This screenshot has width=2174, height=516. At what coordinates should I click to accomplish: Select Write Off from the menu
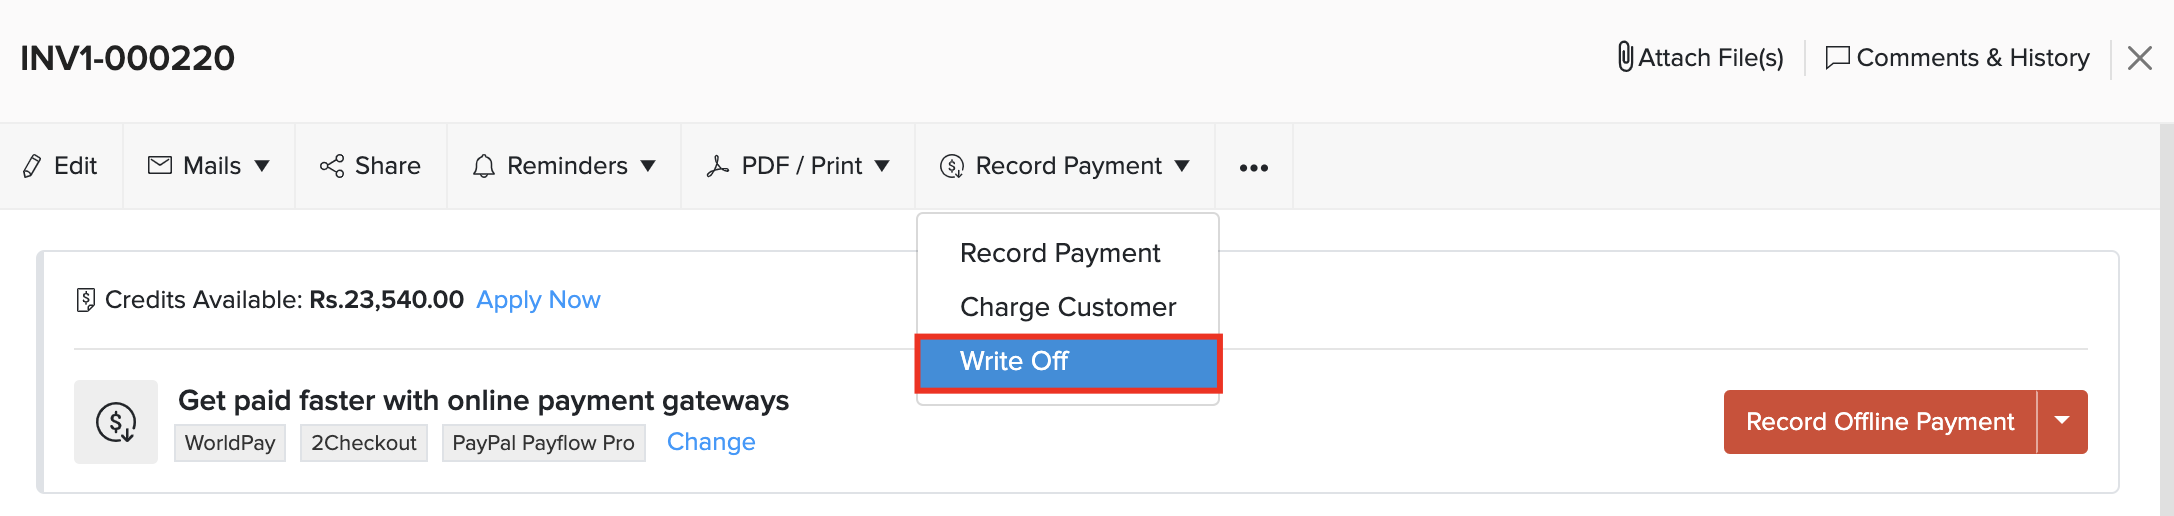pyautogui.click(x=1014, y=361)
